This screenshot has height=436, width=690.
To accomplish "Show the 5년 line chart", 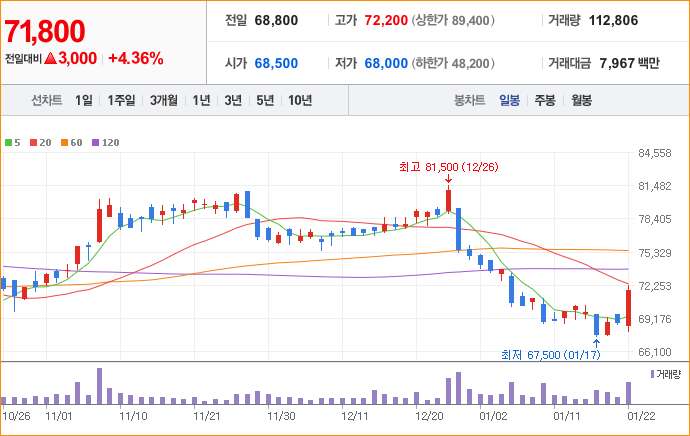I will (265, 100).
